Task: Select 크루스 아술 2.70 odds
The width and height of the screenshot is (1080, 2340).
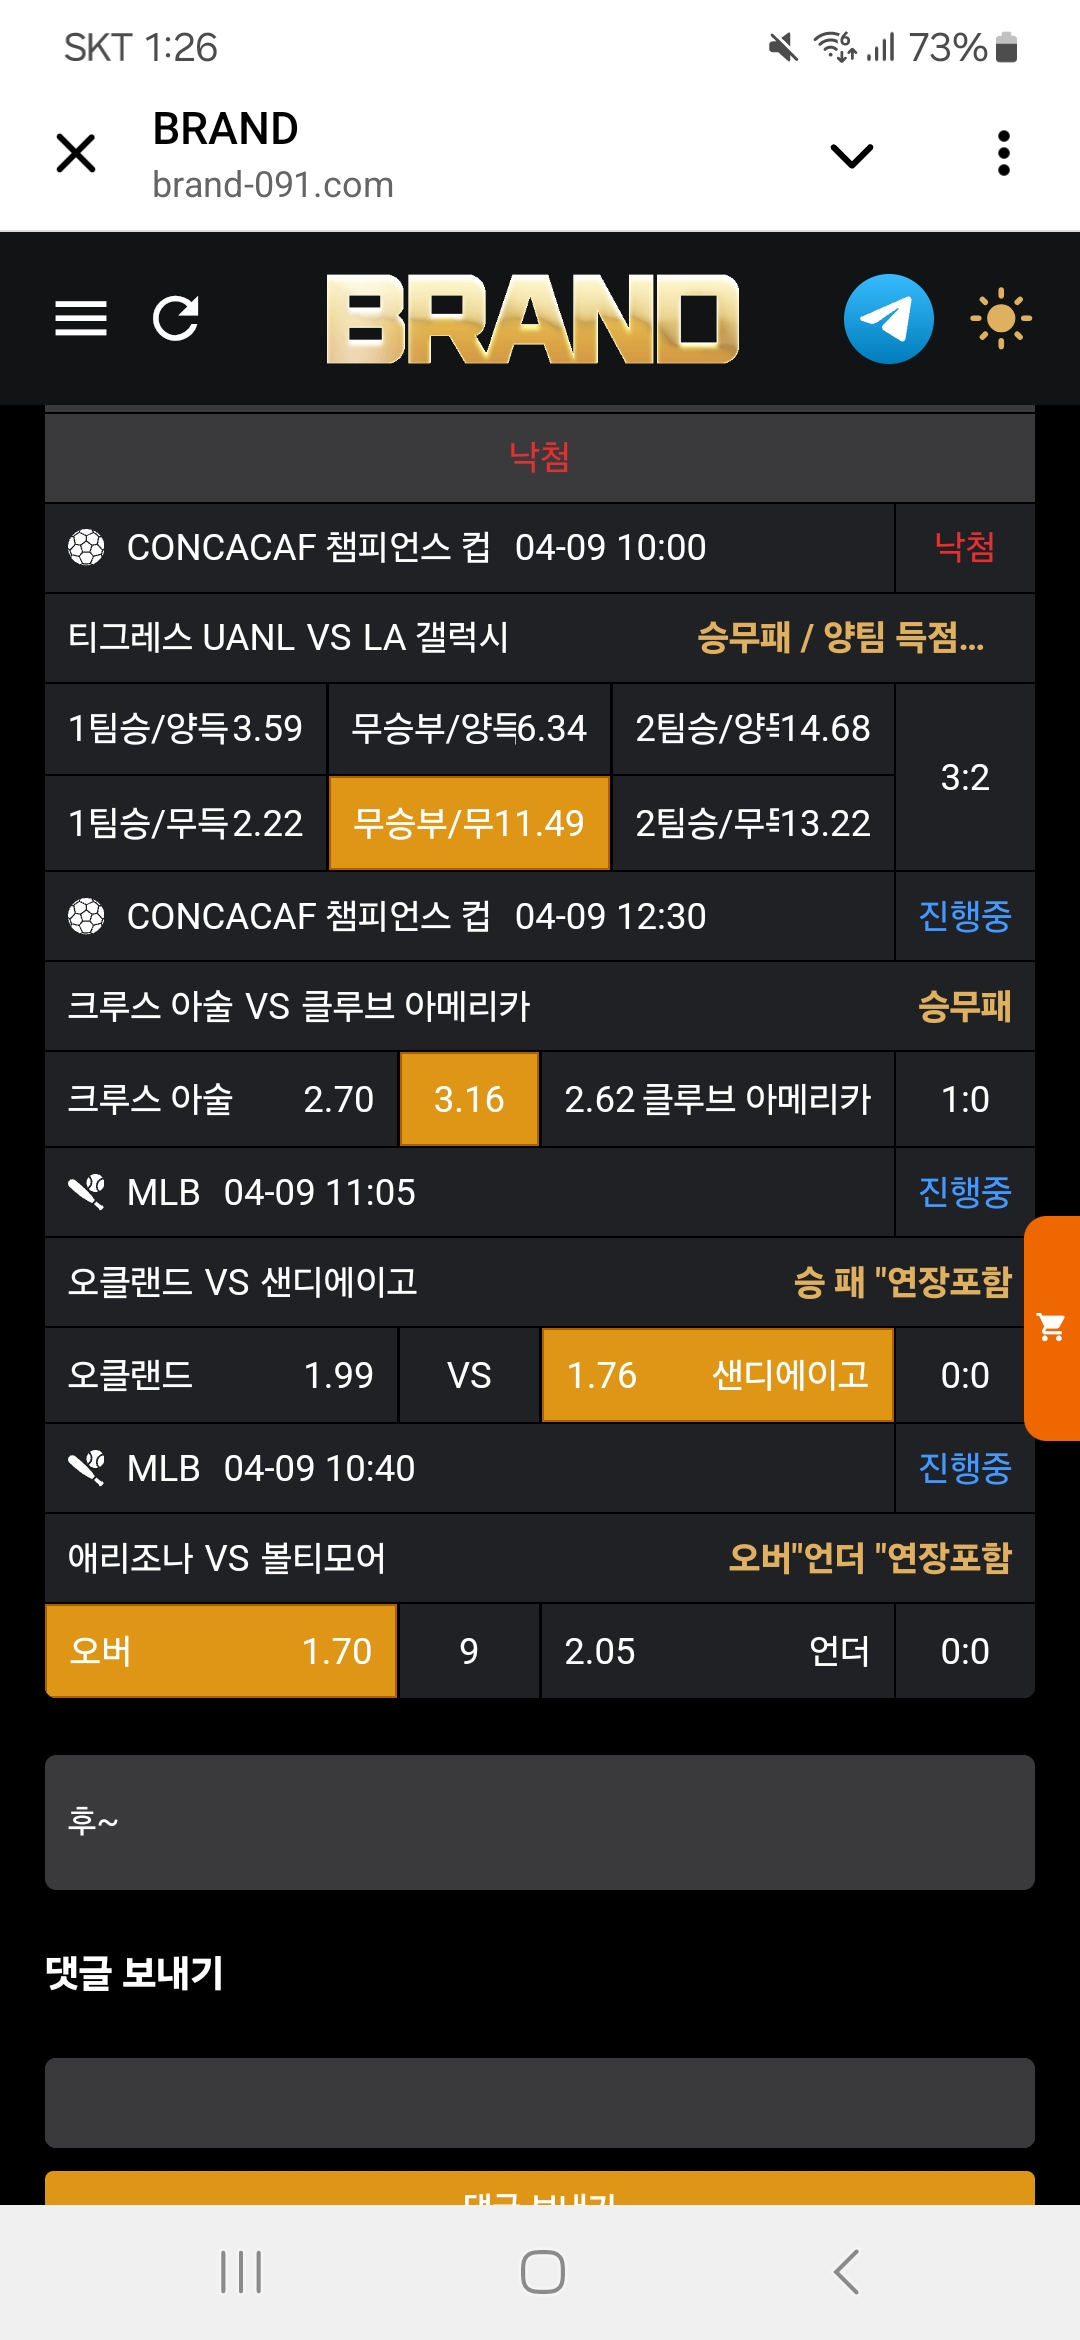Action: 221,1099
